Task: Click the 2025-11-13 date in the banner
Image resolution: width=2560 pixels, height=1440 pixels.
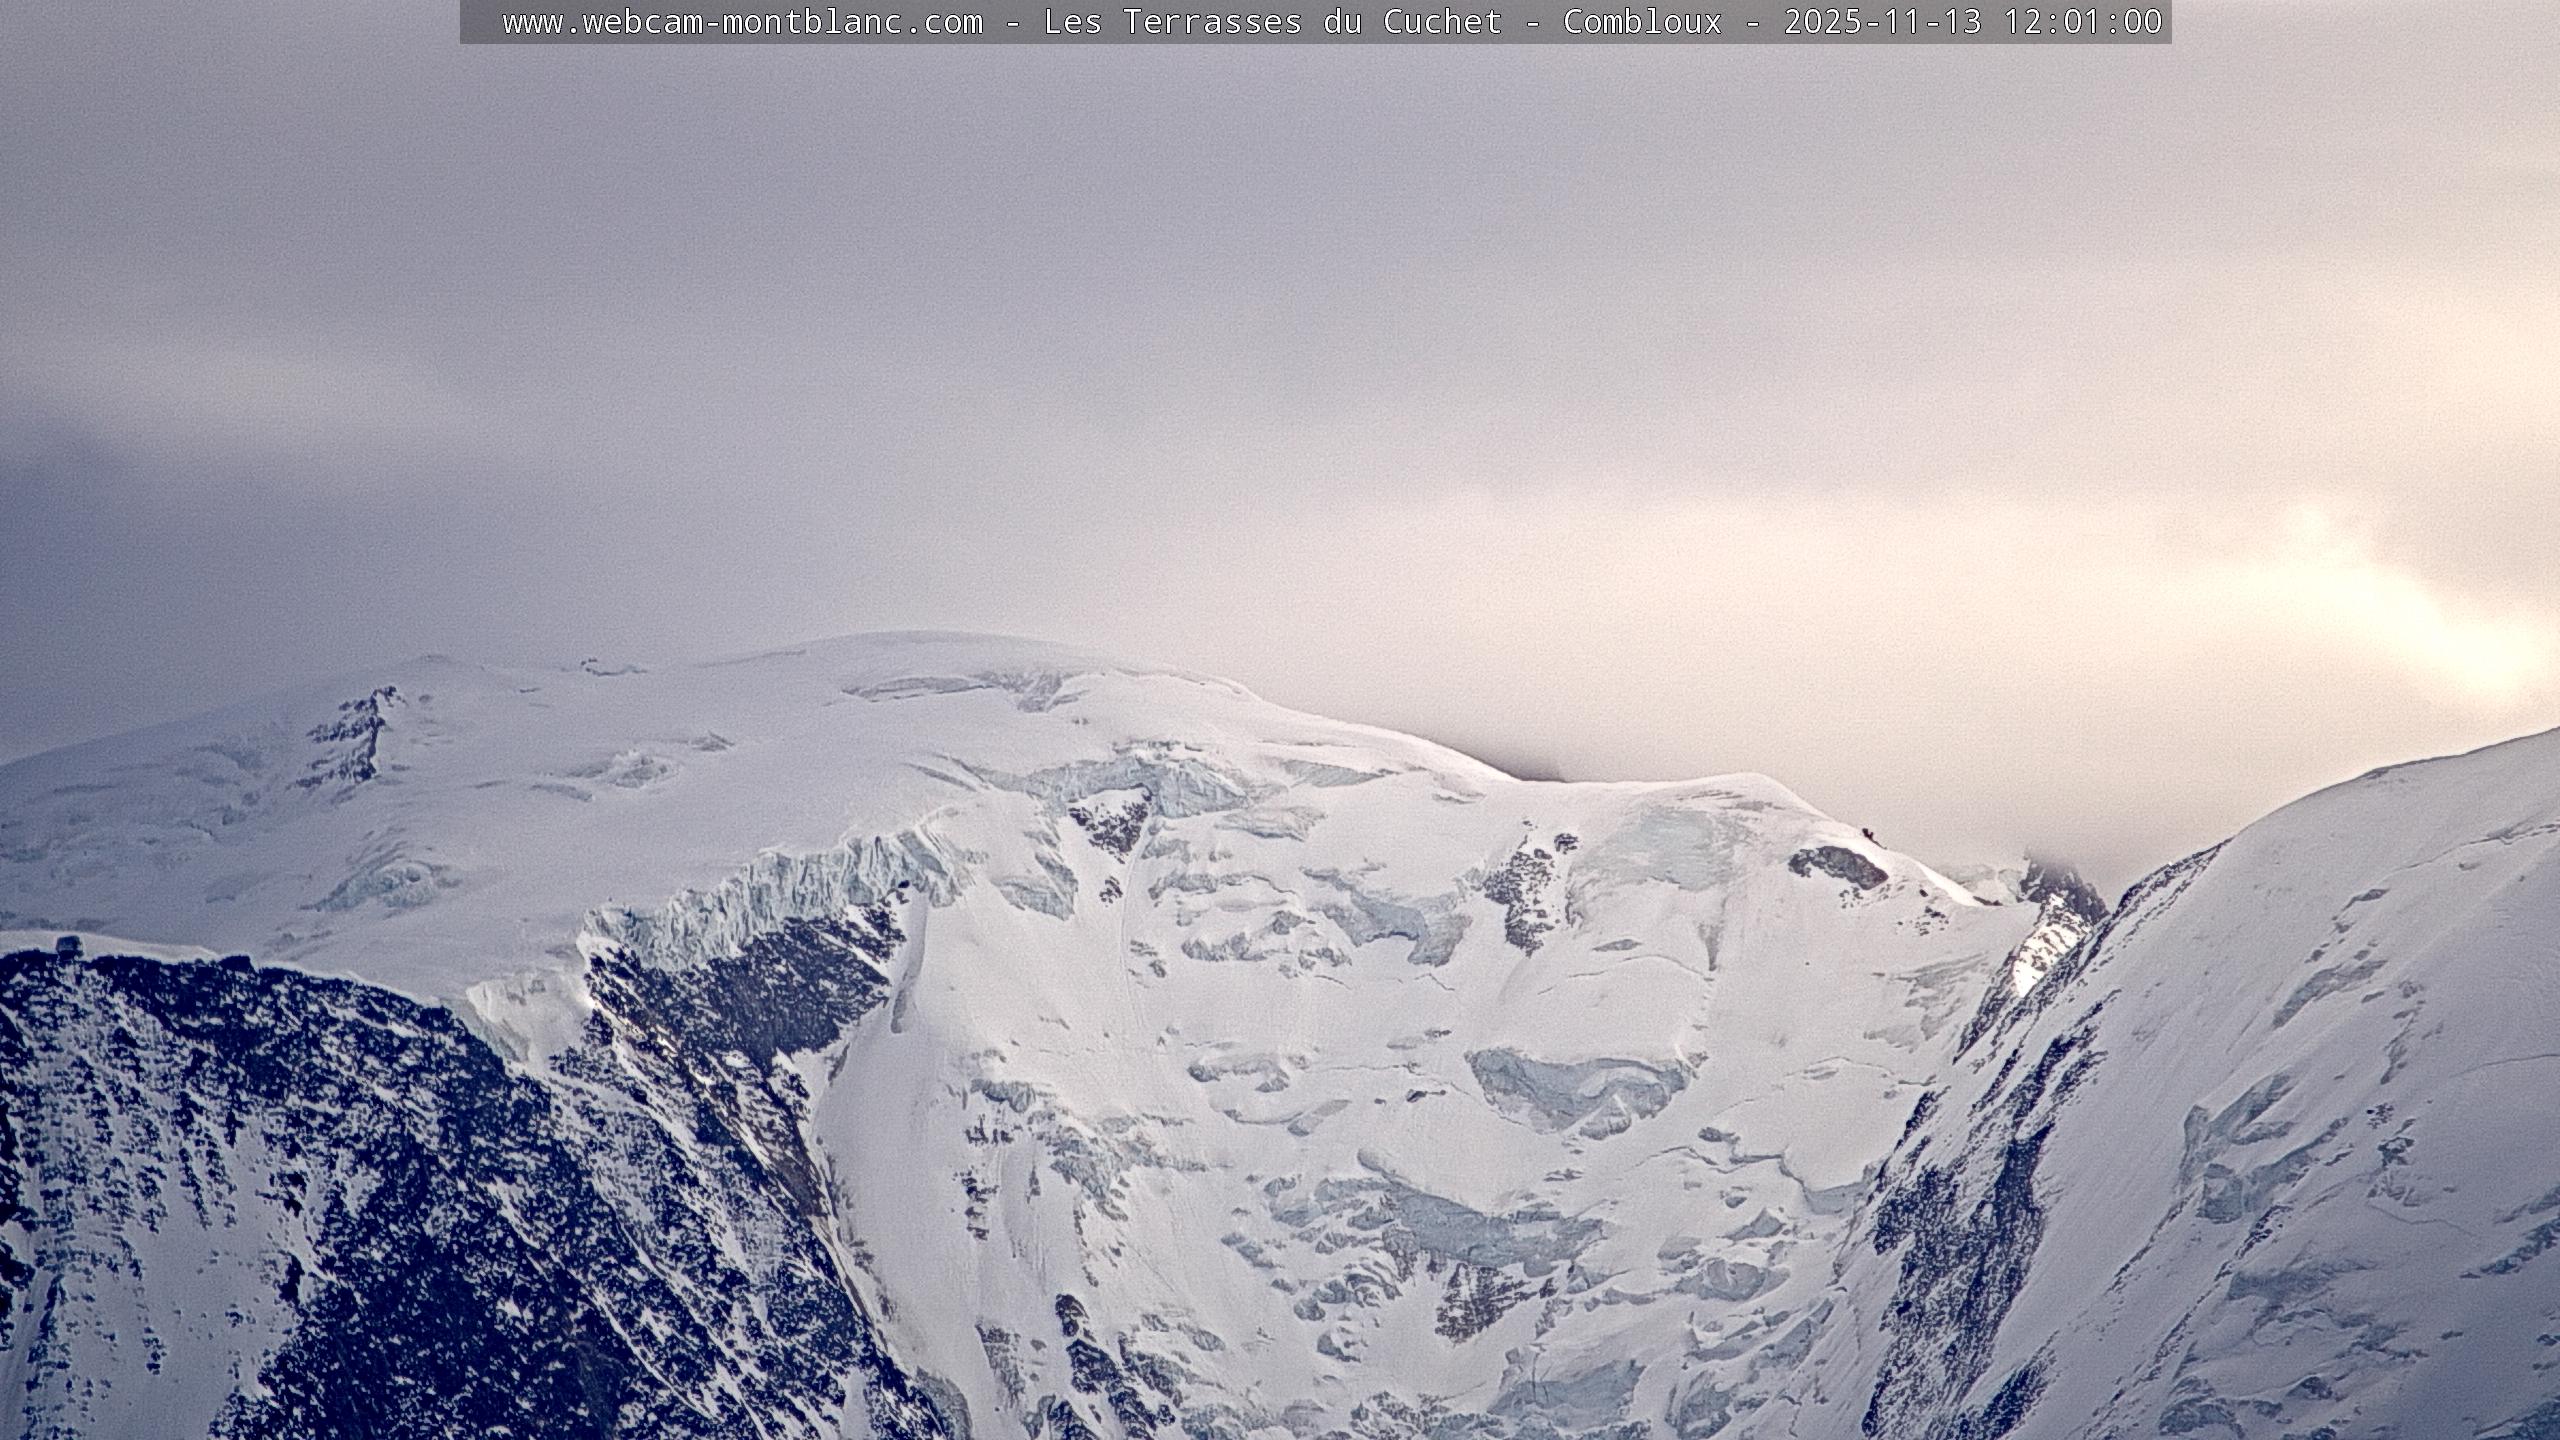Action: (x=1882, y=22)
